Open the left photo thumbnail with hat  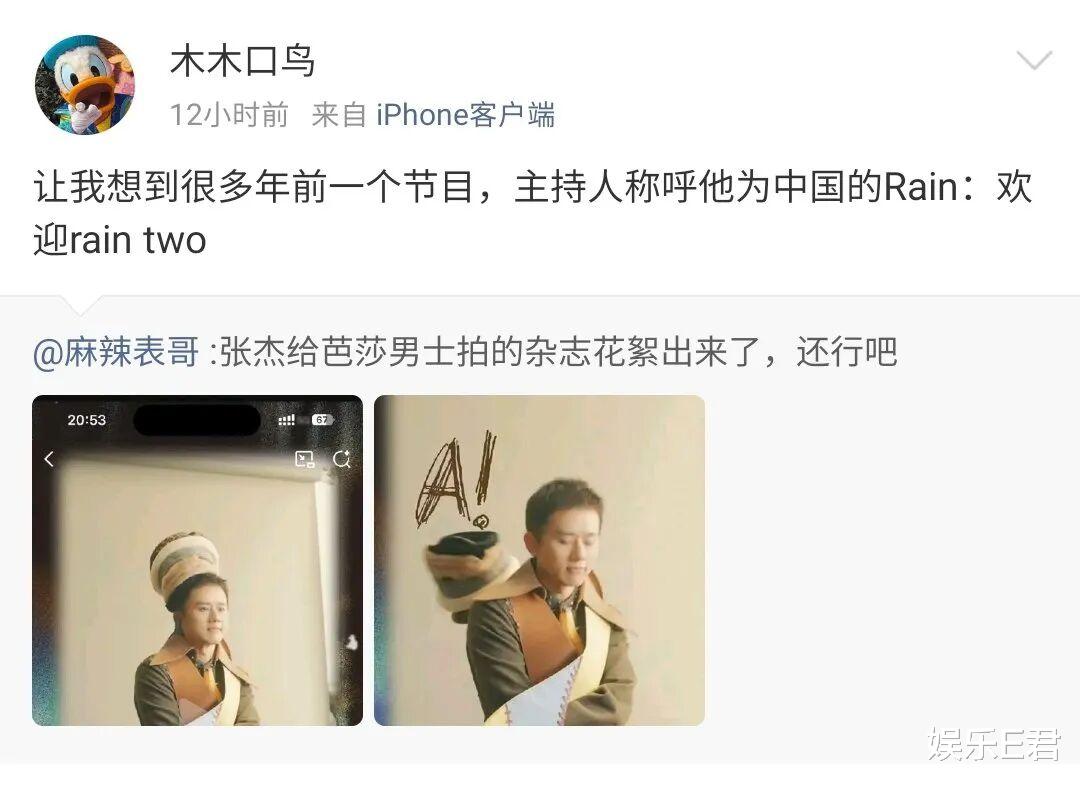click(198, 561)
